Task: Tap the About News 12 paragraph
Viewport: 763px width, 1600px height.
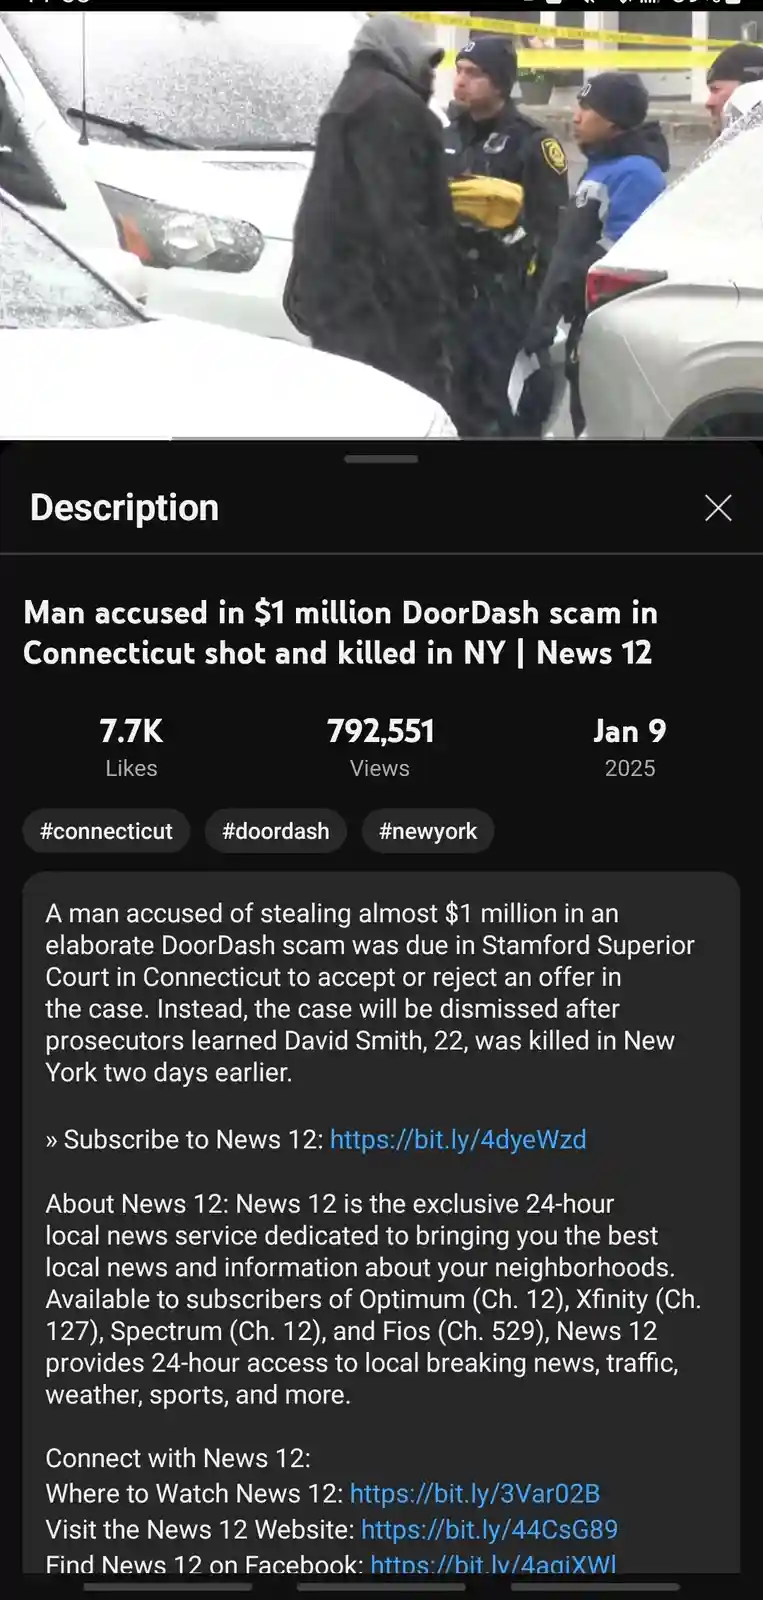Action: pyautogui.click(x=373, y=1299)
